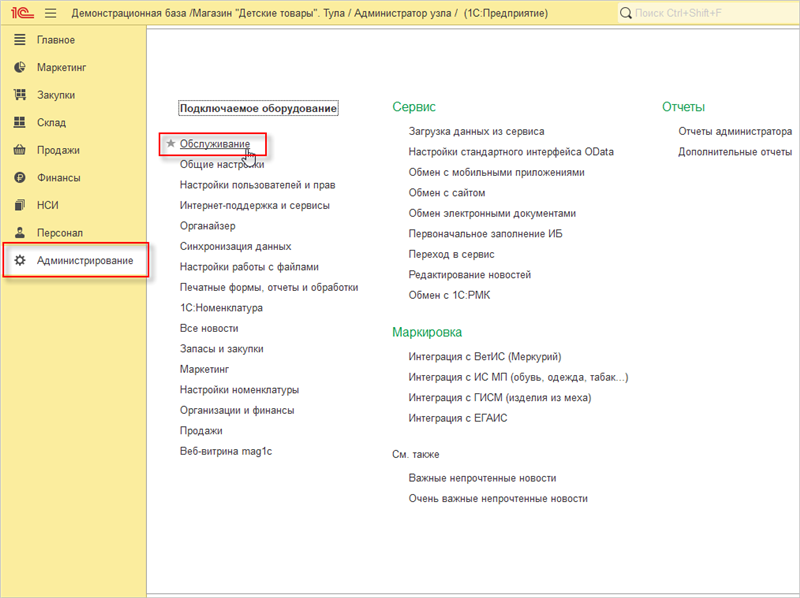Viewport: 800px width, 598px height.
Task: Click the Финансы ruble coin icon
Action: coord(19,178)
